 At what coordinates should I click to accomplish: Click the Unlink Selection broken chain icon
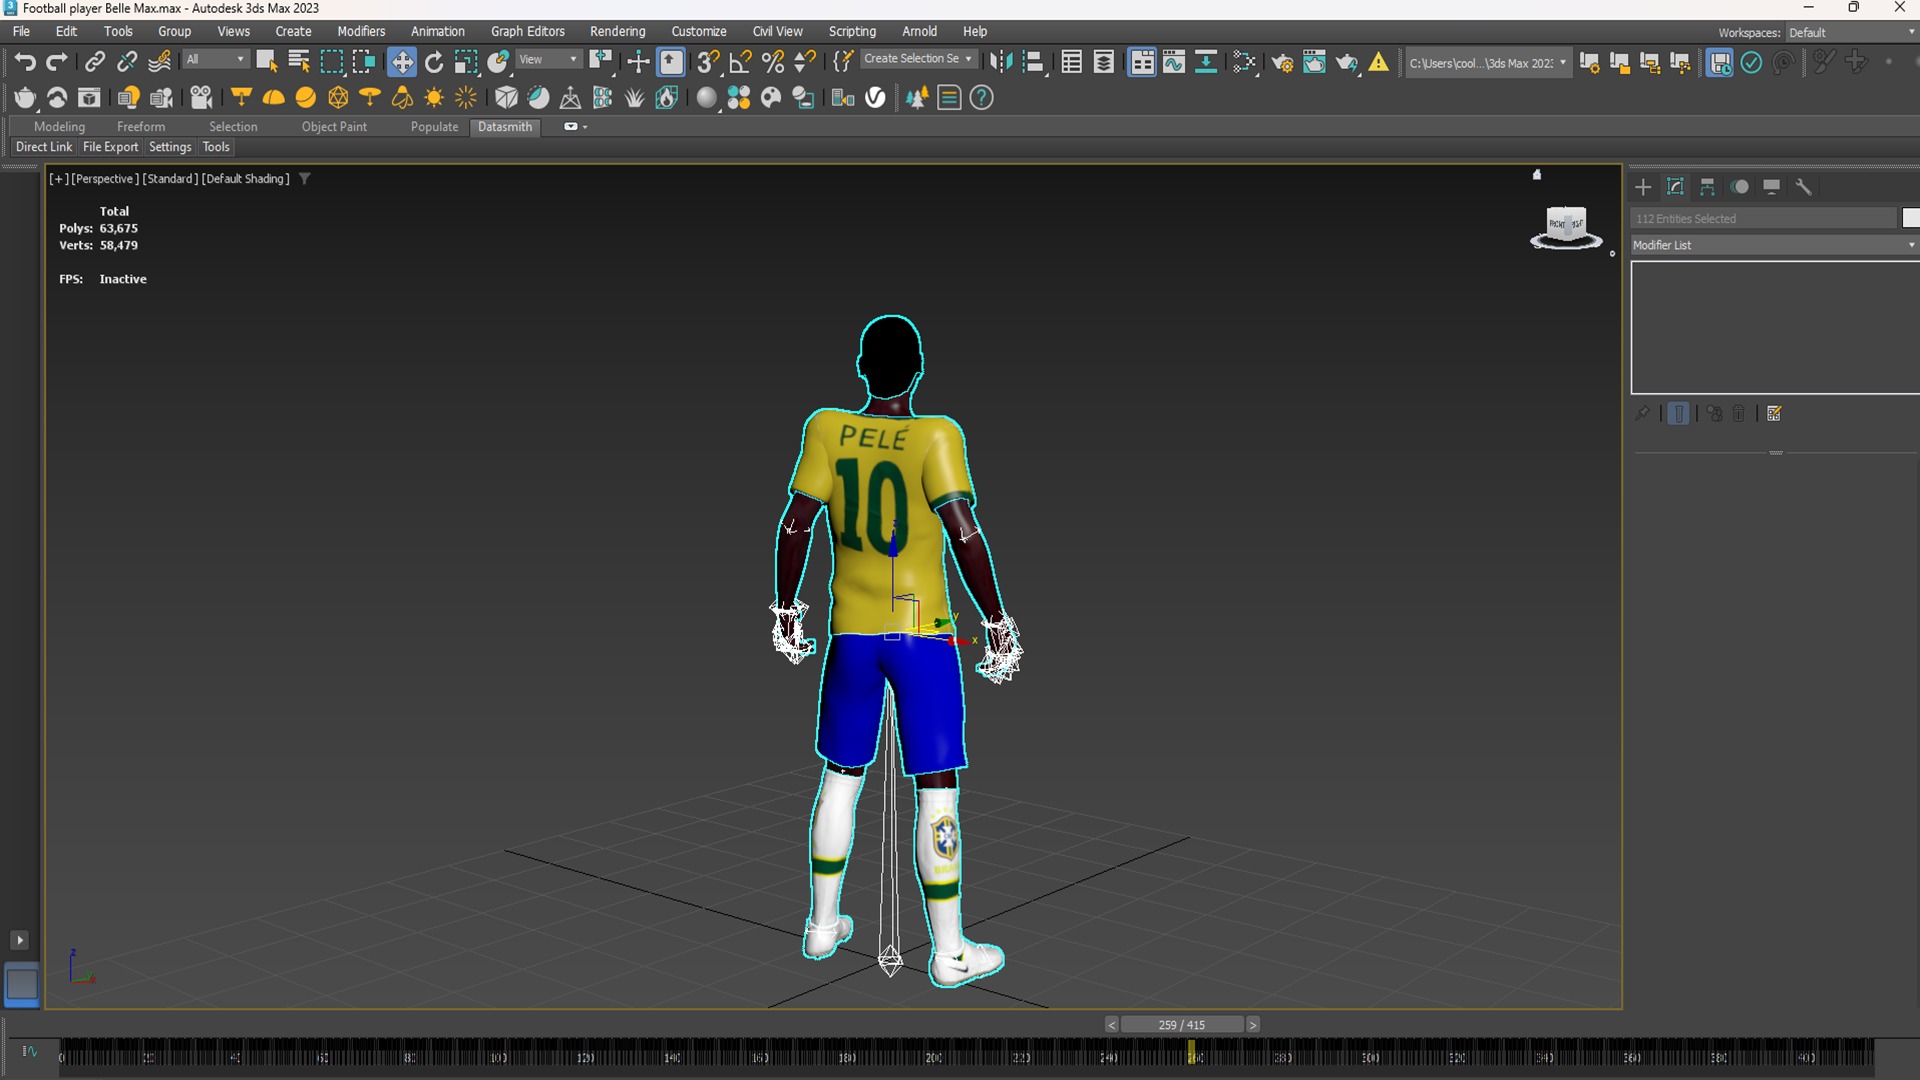127,62
